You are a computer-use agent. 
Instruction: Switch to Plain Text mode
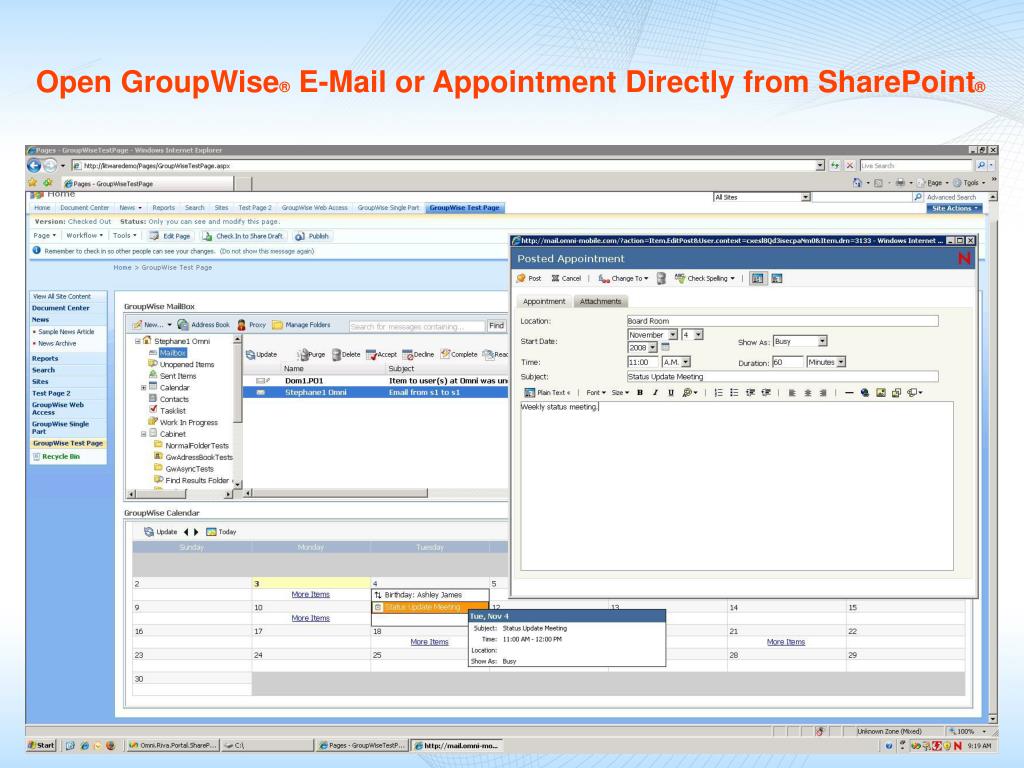(547, 392)
